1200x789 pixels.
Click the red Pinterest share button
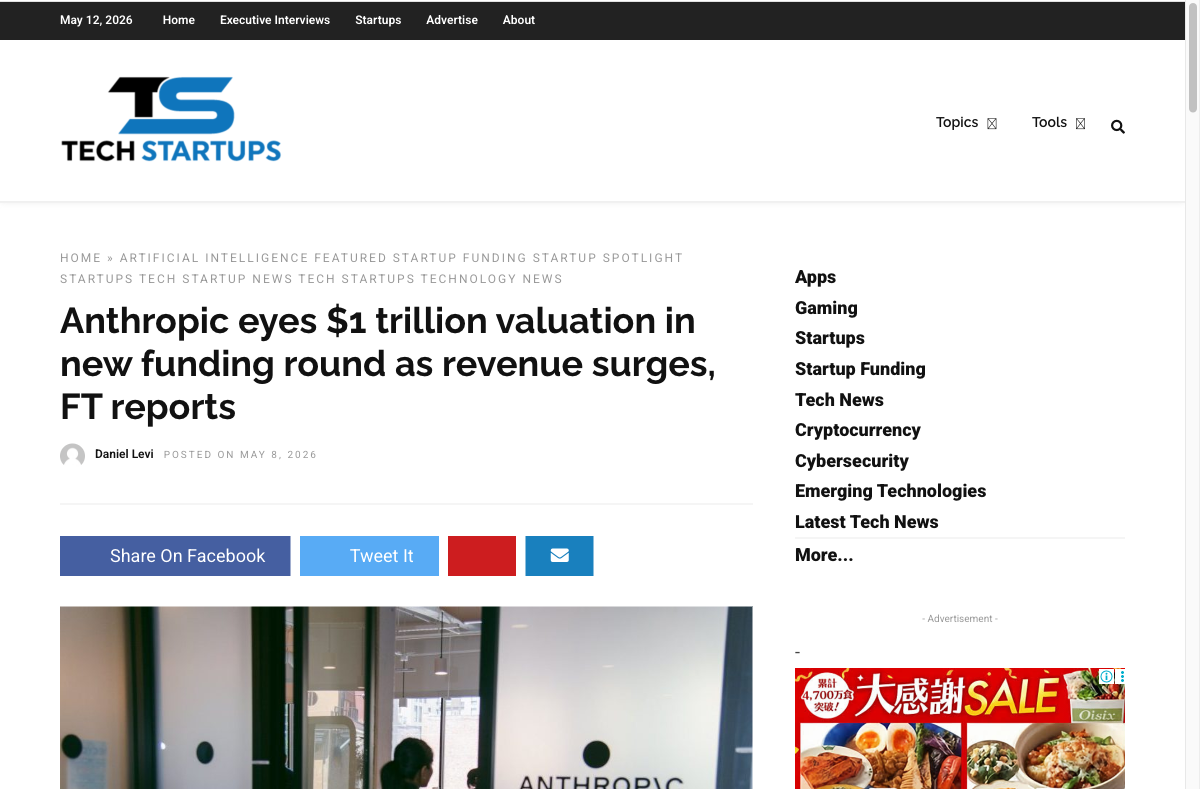point(482,556)
